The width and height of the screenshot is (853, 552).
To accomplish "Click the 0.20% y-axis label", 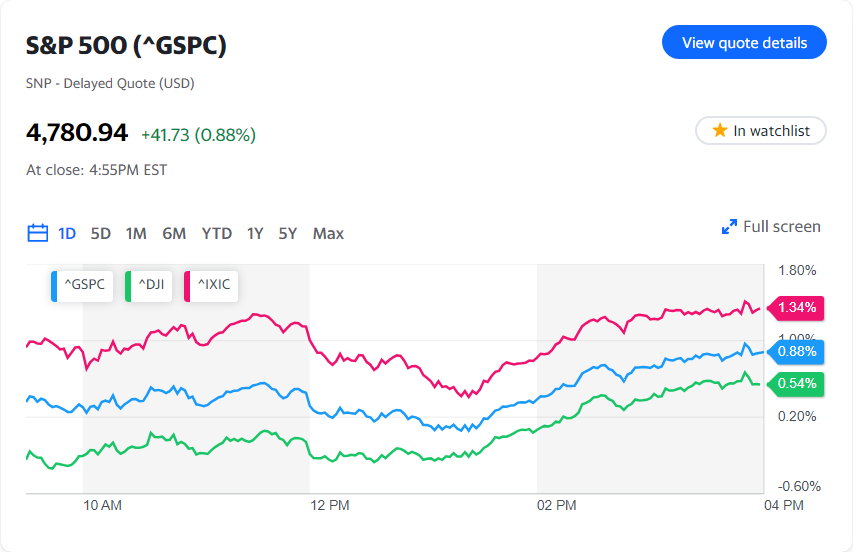I will [797, 417].
